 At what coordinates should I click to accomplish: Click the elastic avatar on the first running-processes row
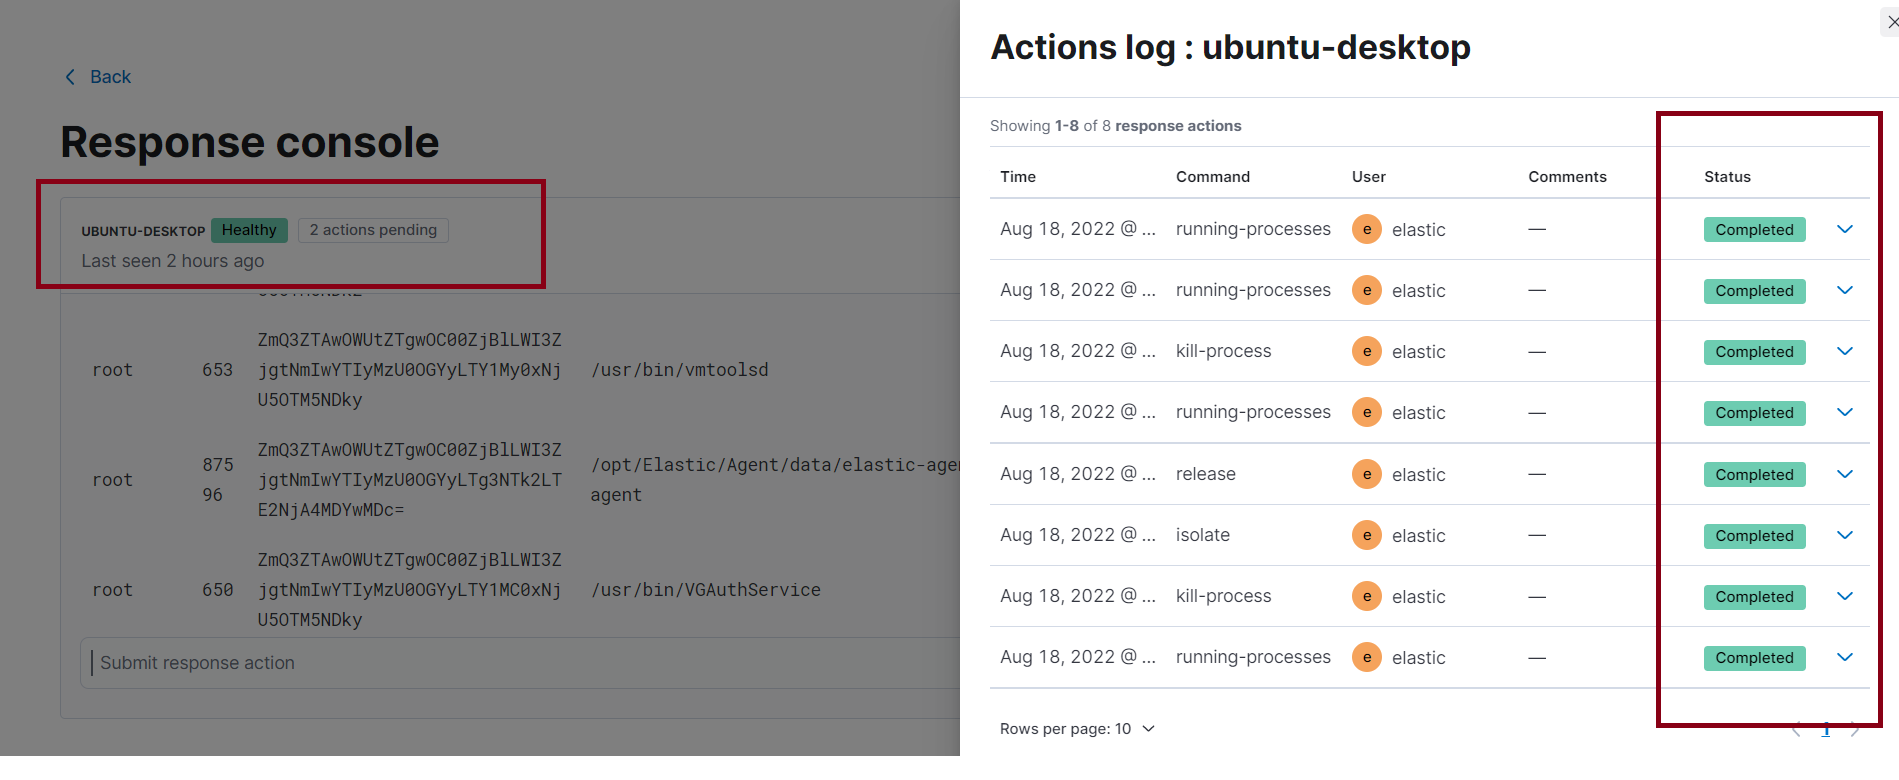1366,229
